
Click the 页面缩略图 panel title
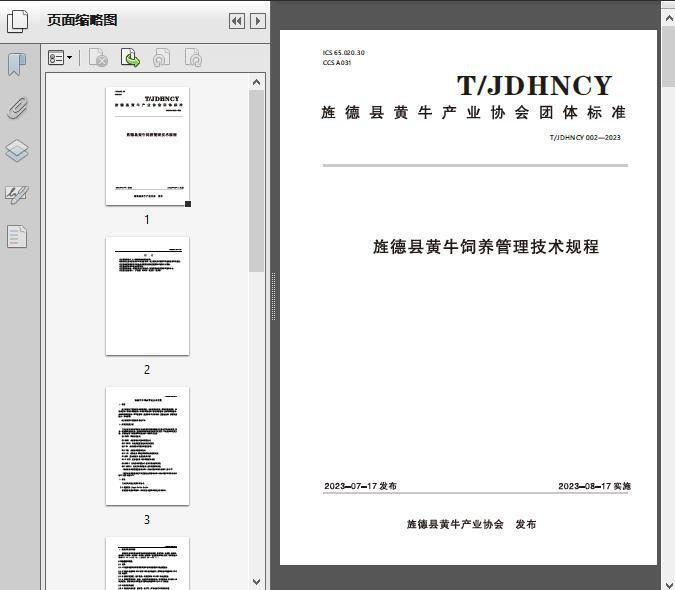(82, 20)
